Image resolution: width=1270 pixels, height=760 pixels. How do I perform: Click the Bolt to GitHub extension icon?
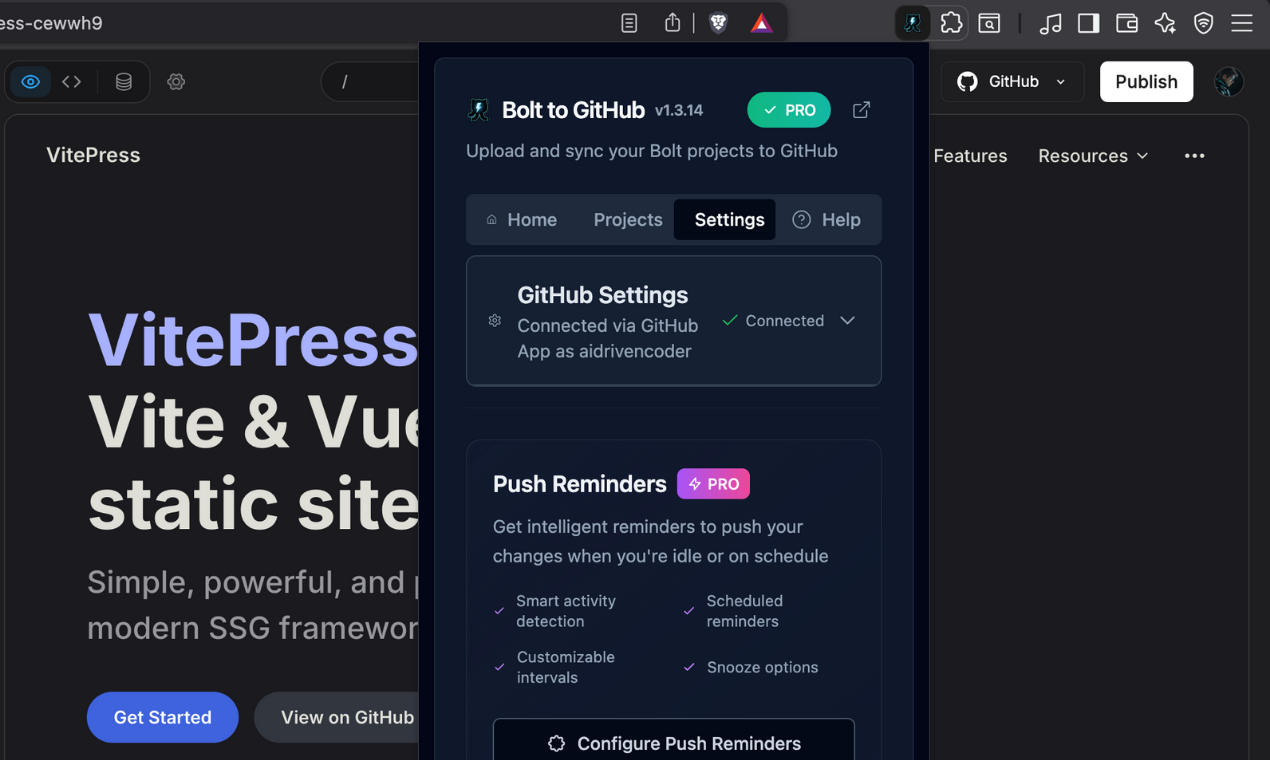(x=911, y=22)
